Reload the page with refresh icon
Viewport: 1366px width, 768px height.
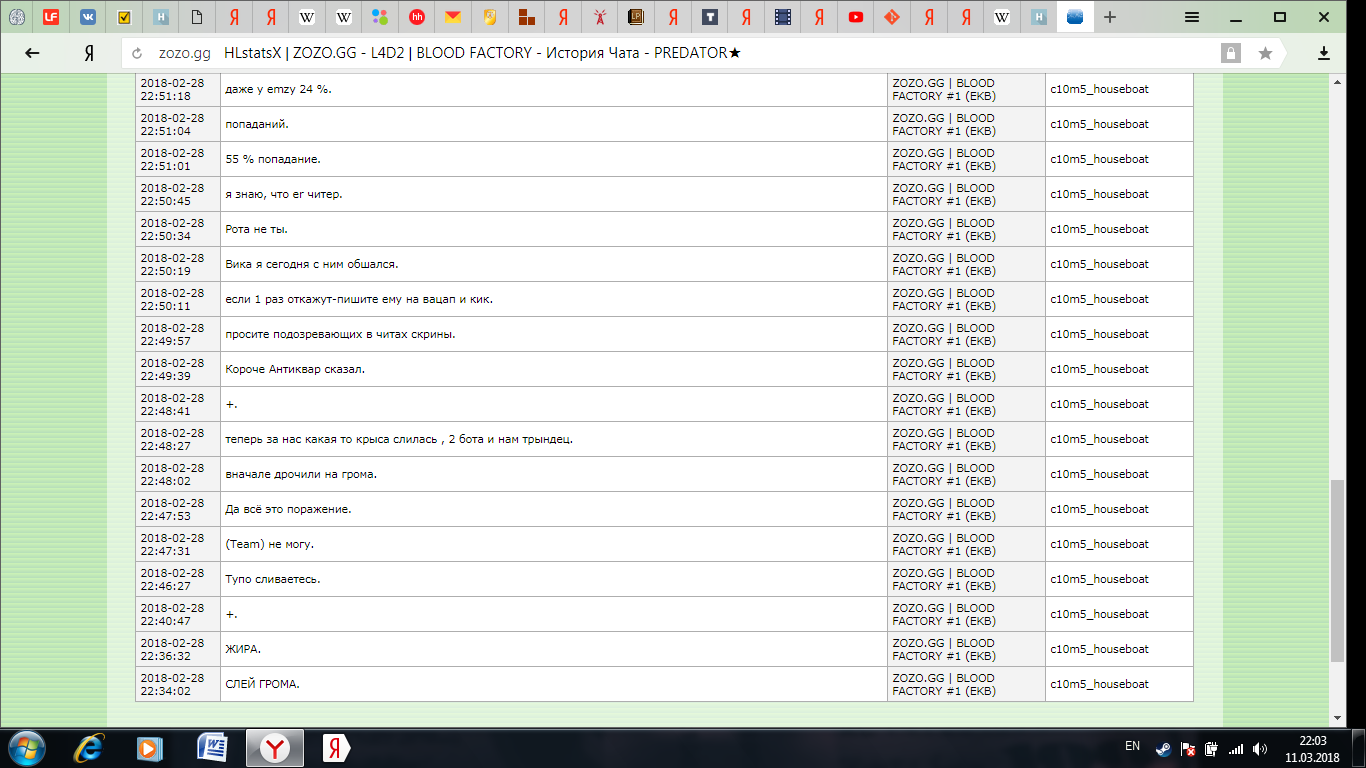[138, 53]
